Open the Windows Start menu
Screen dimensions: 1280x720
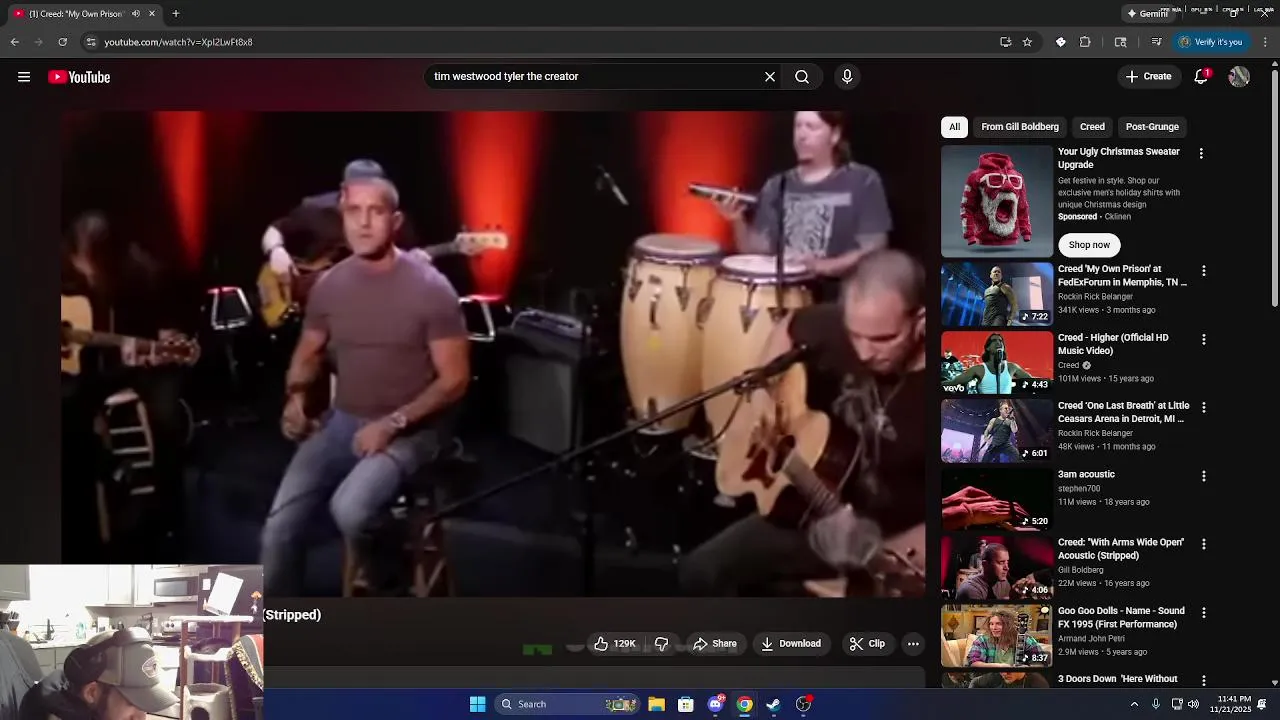coord(478,705)
